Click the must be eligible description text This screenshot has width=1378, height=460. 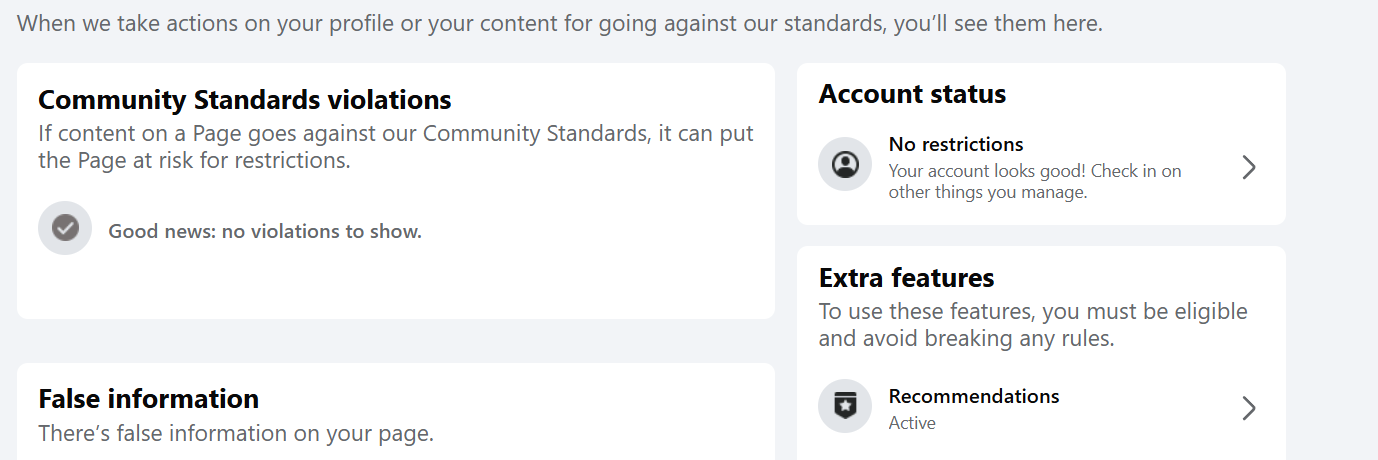1033,325
